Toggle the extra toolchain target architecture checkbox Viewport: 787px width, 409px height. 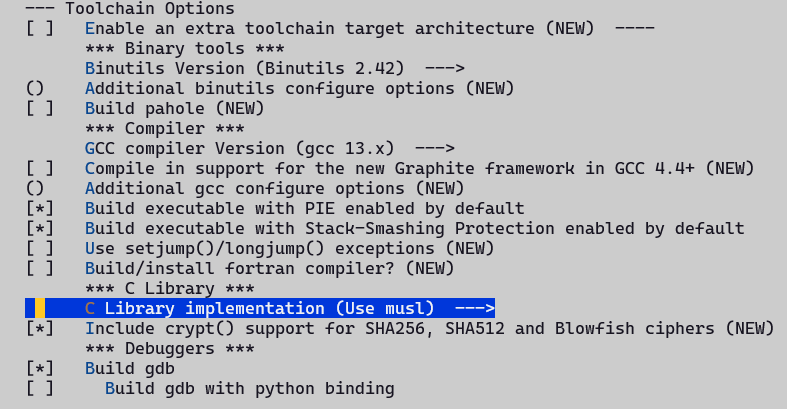(40, 28)
